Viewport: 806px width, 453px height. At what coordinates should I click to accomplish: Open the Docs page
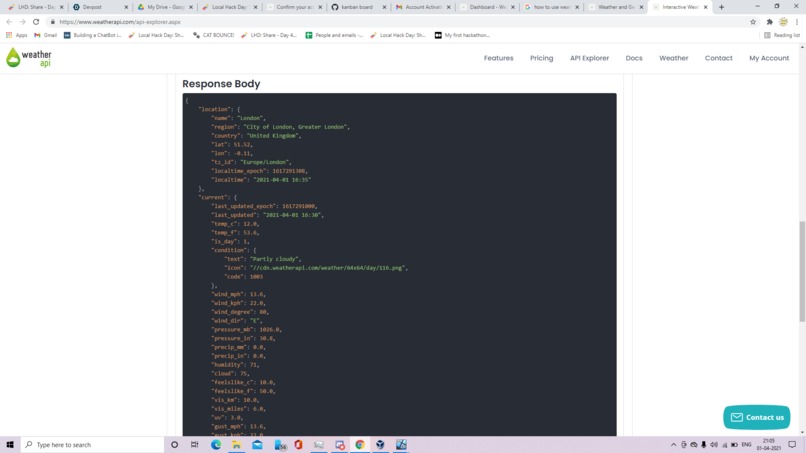coord(634,58)
